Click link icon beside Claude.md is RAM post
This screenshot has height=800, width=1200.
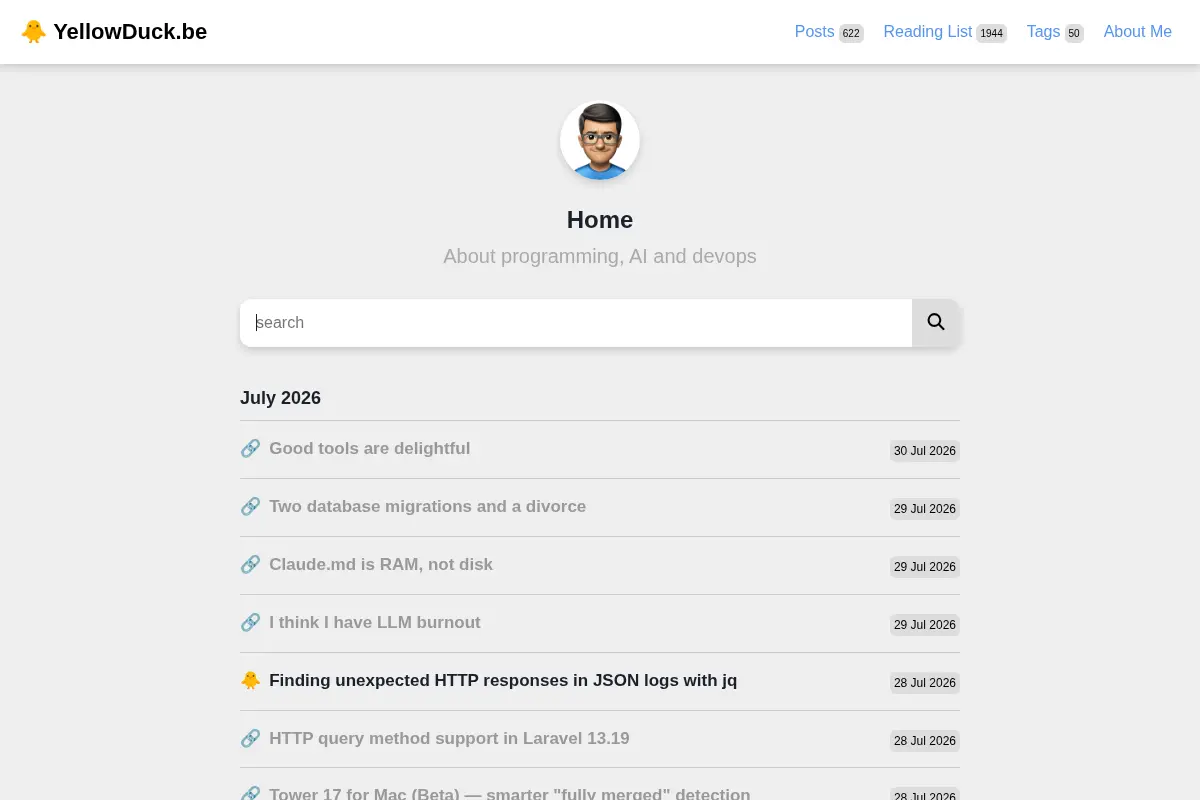(250, 565)
